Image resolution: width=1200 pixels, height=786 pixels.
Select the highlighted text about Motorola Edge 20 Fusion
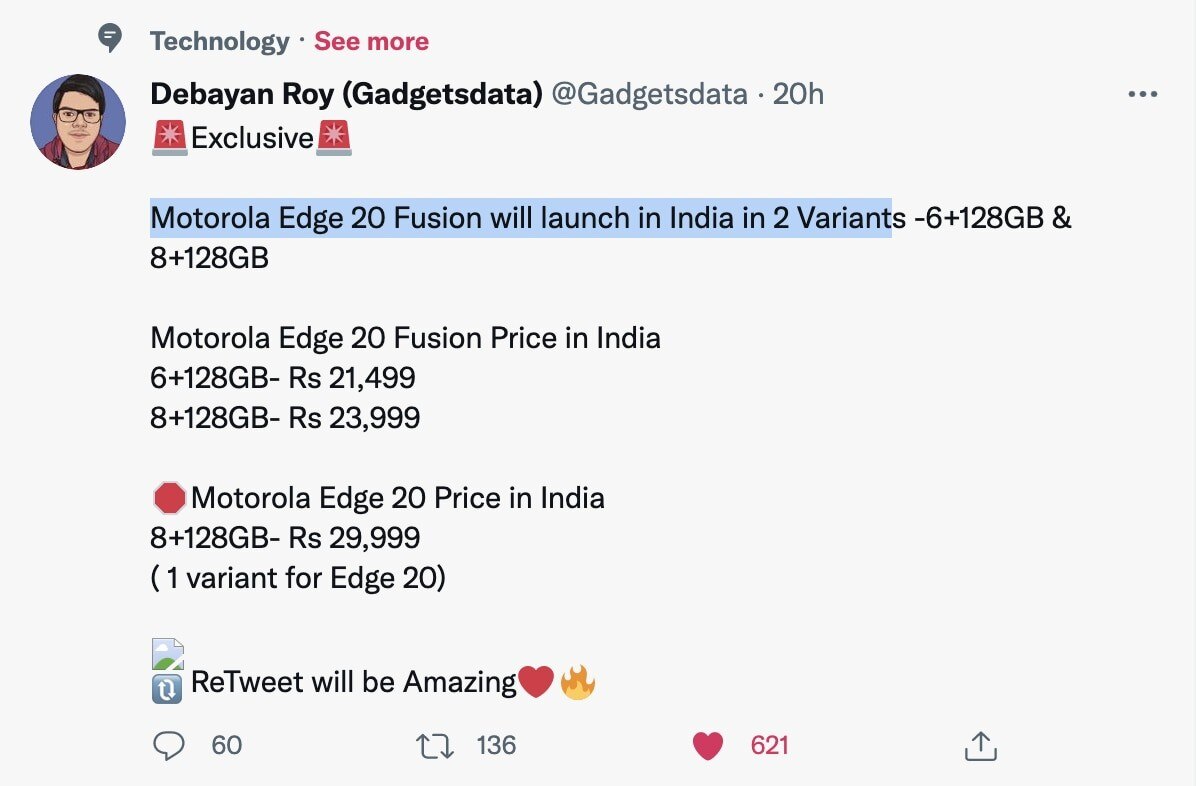pos(520,217)
